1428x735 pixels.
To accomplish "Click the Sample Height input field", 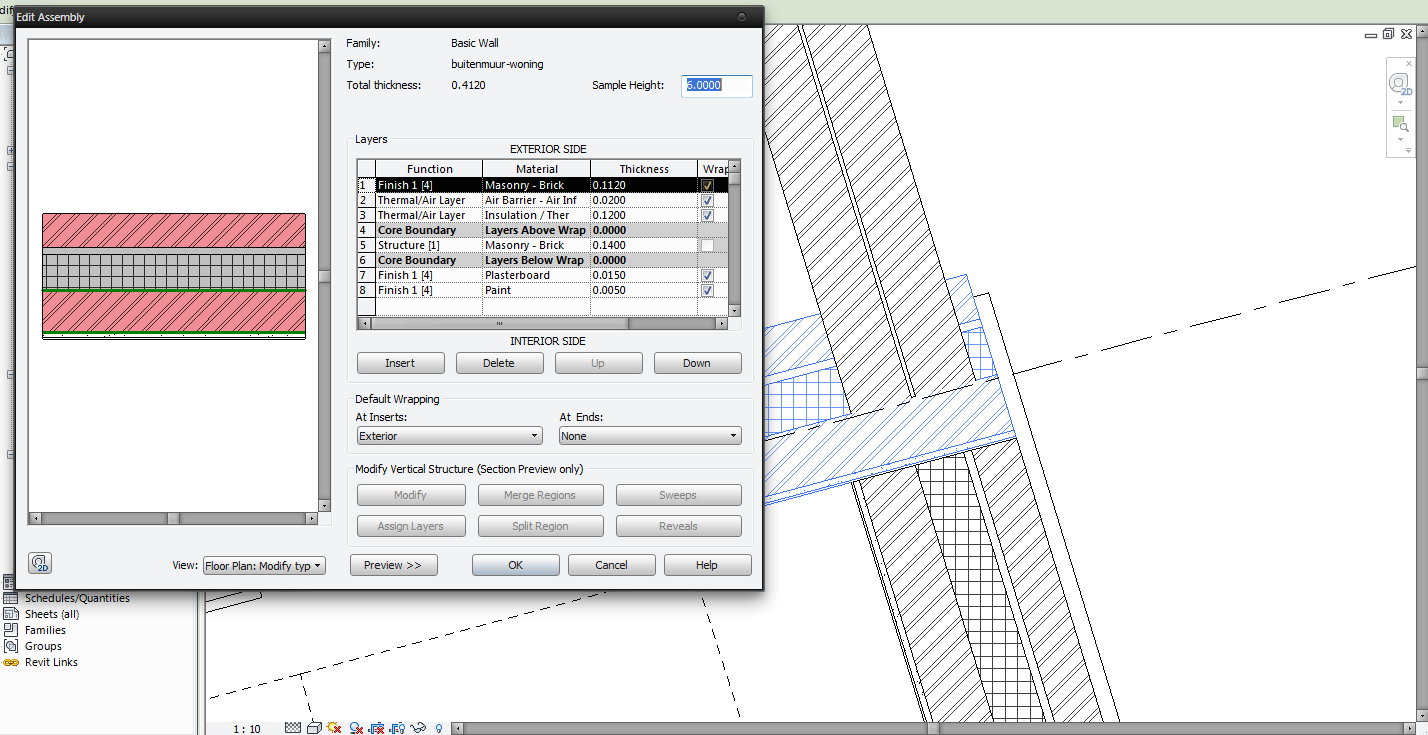I will coord(717,86).
